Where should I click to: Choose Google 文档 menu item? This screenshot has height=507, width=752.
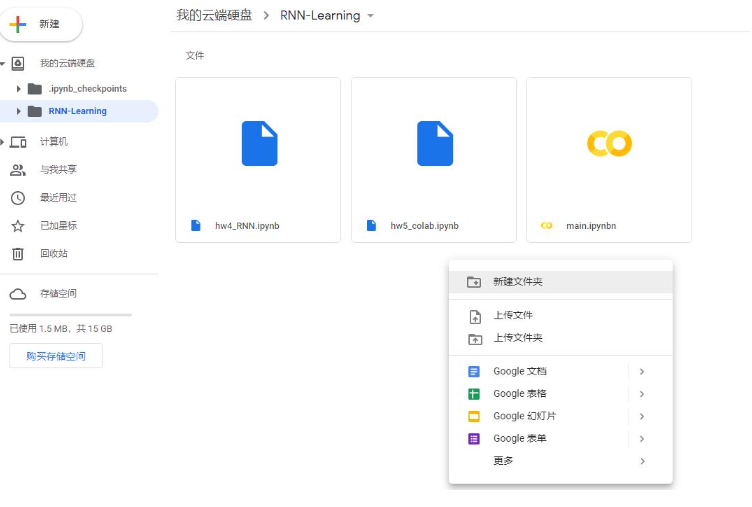[x=561, y=371]
